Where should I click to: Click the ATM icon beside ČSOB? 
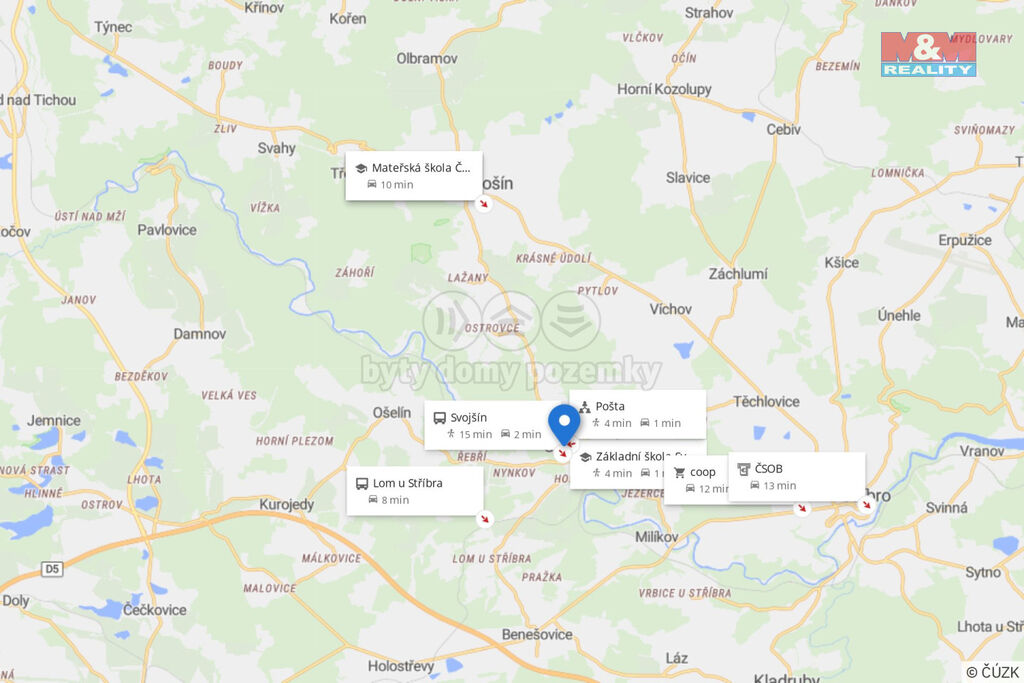743,469
